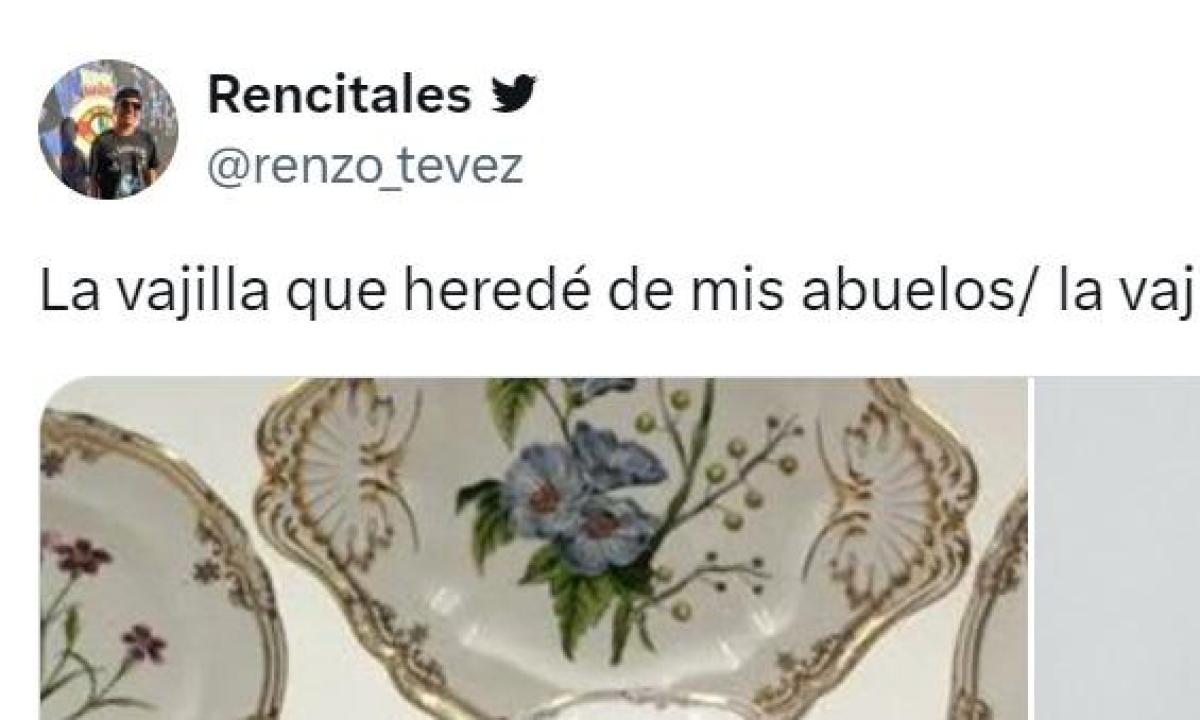Open the Rencitales display name link
The image size is (1200, 720).
point(340,95)
